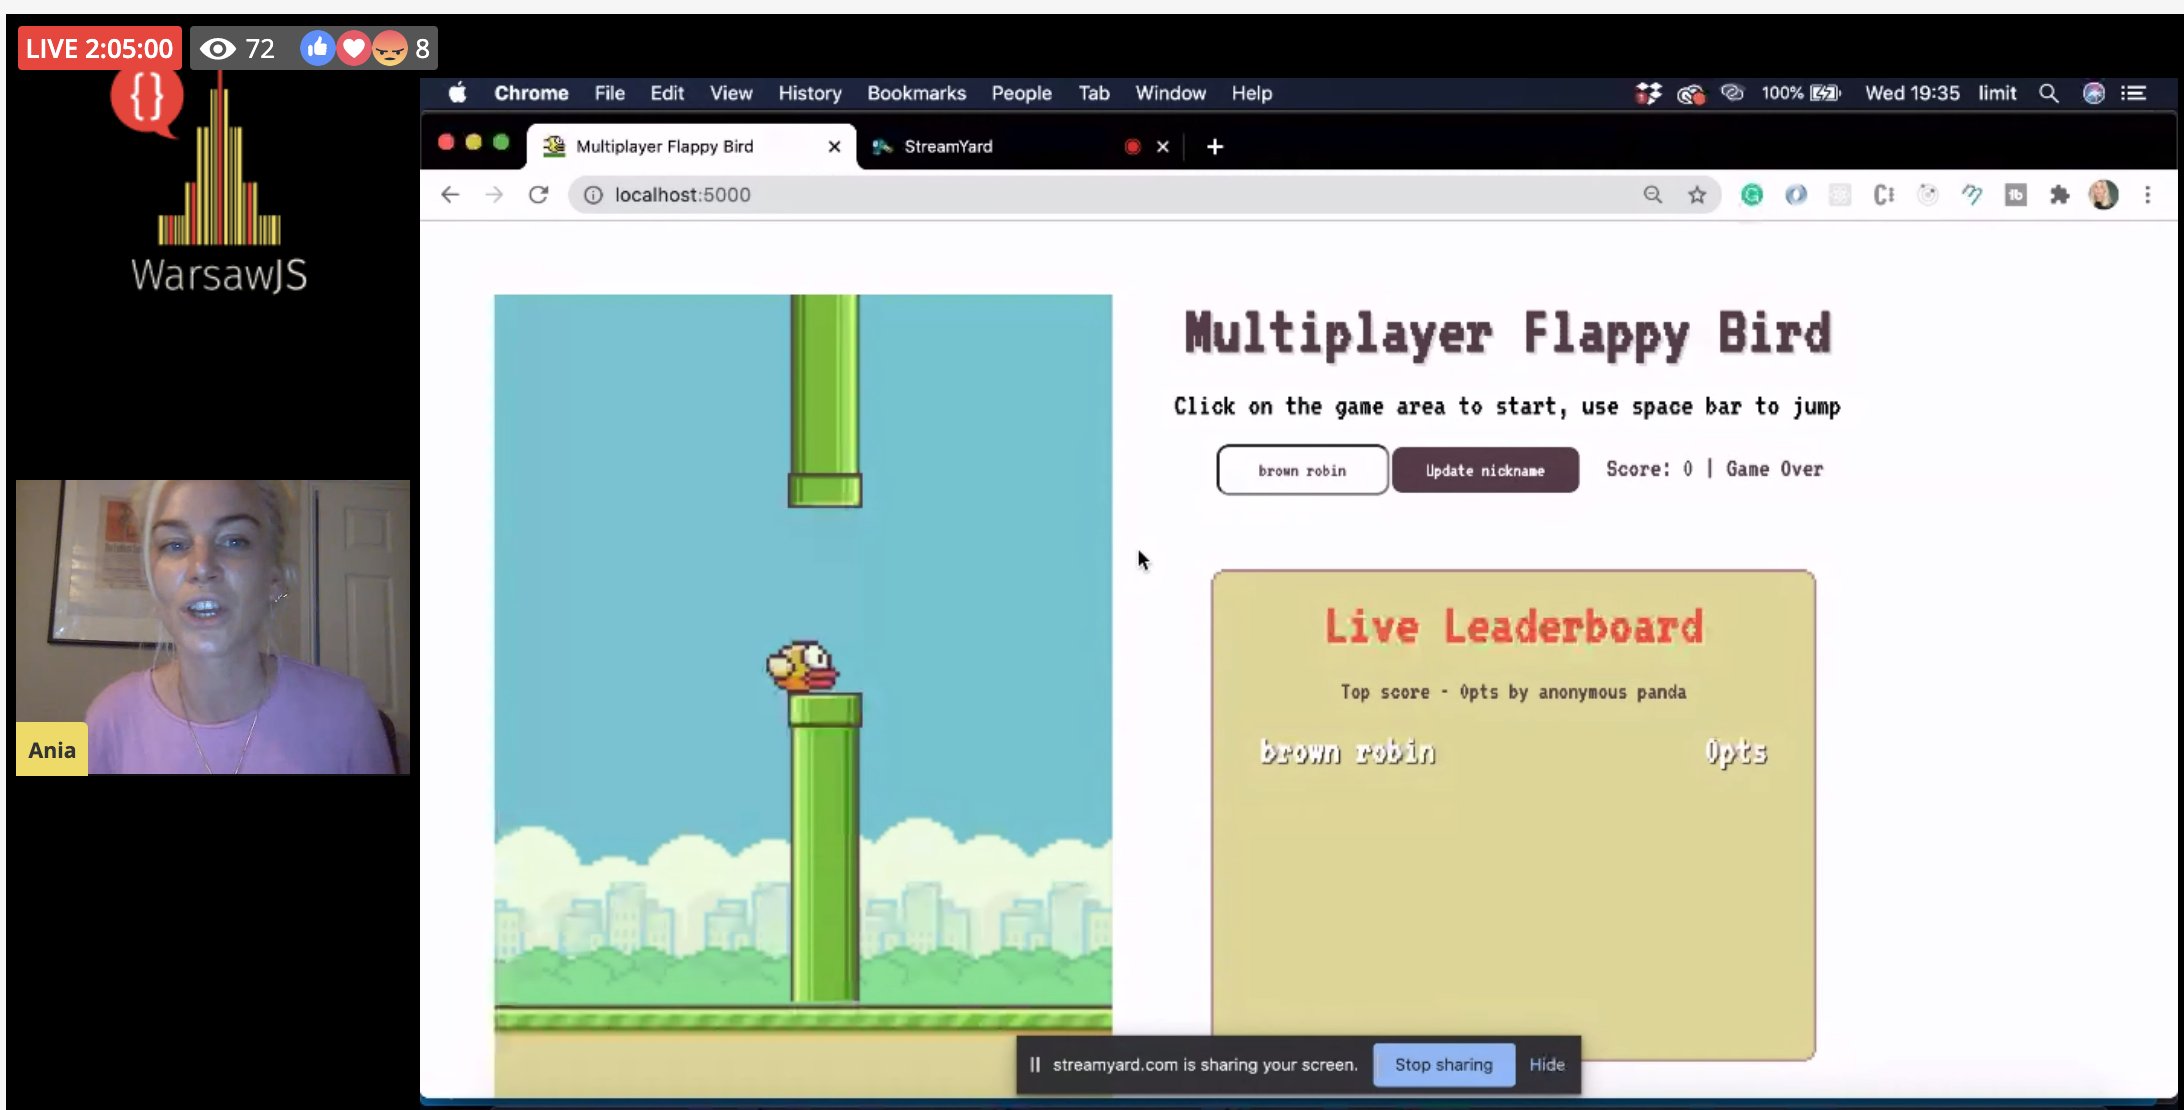The width and height of the screenshot is (2184, 1110).
Task: Click the 'Score: 0' text
Action: click(x=1650, y=469)
